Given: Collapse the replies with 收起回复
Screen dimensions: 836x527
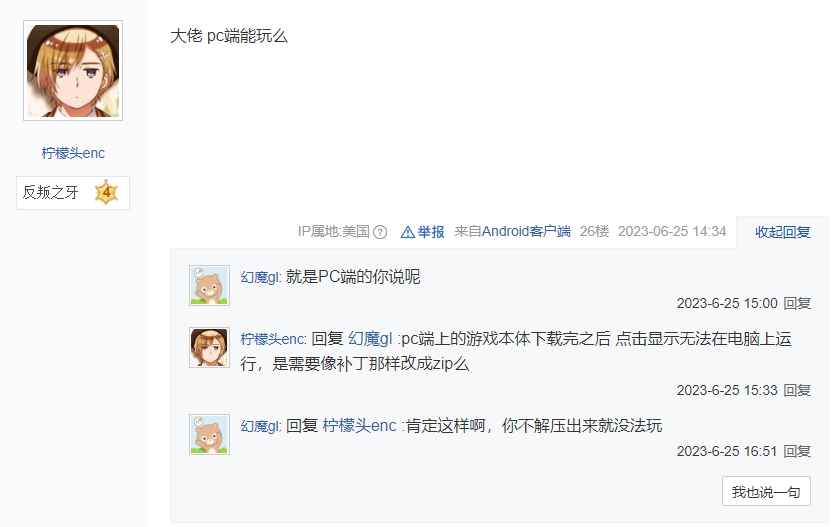Looking at the screenshot, I should point(782,232).
